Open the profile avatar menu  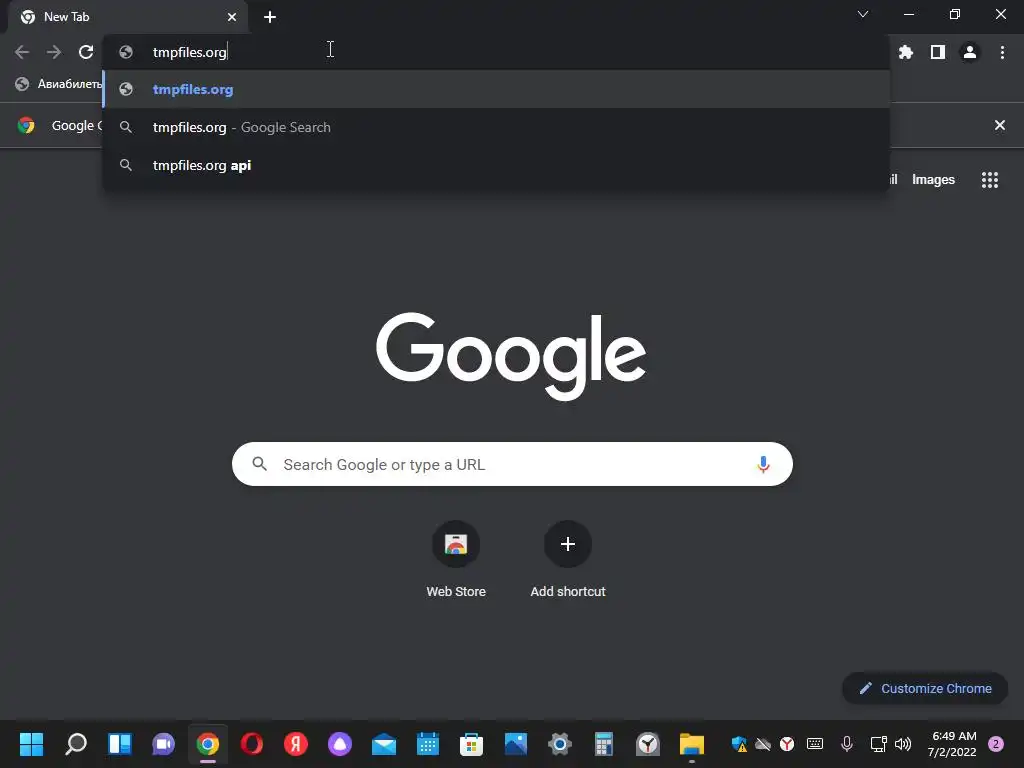(970, 52)
